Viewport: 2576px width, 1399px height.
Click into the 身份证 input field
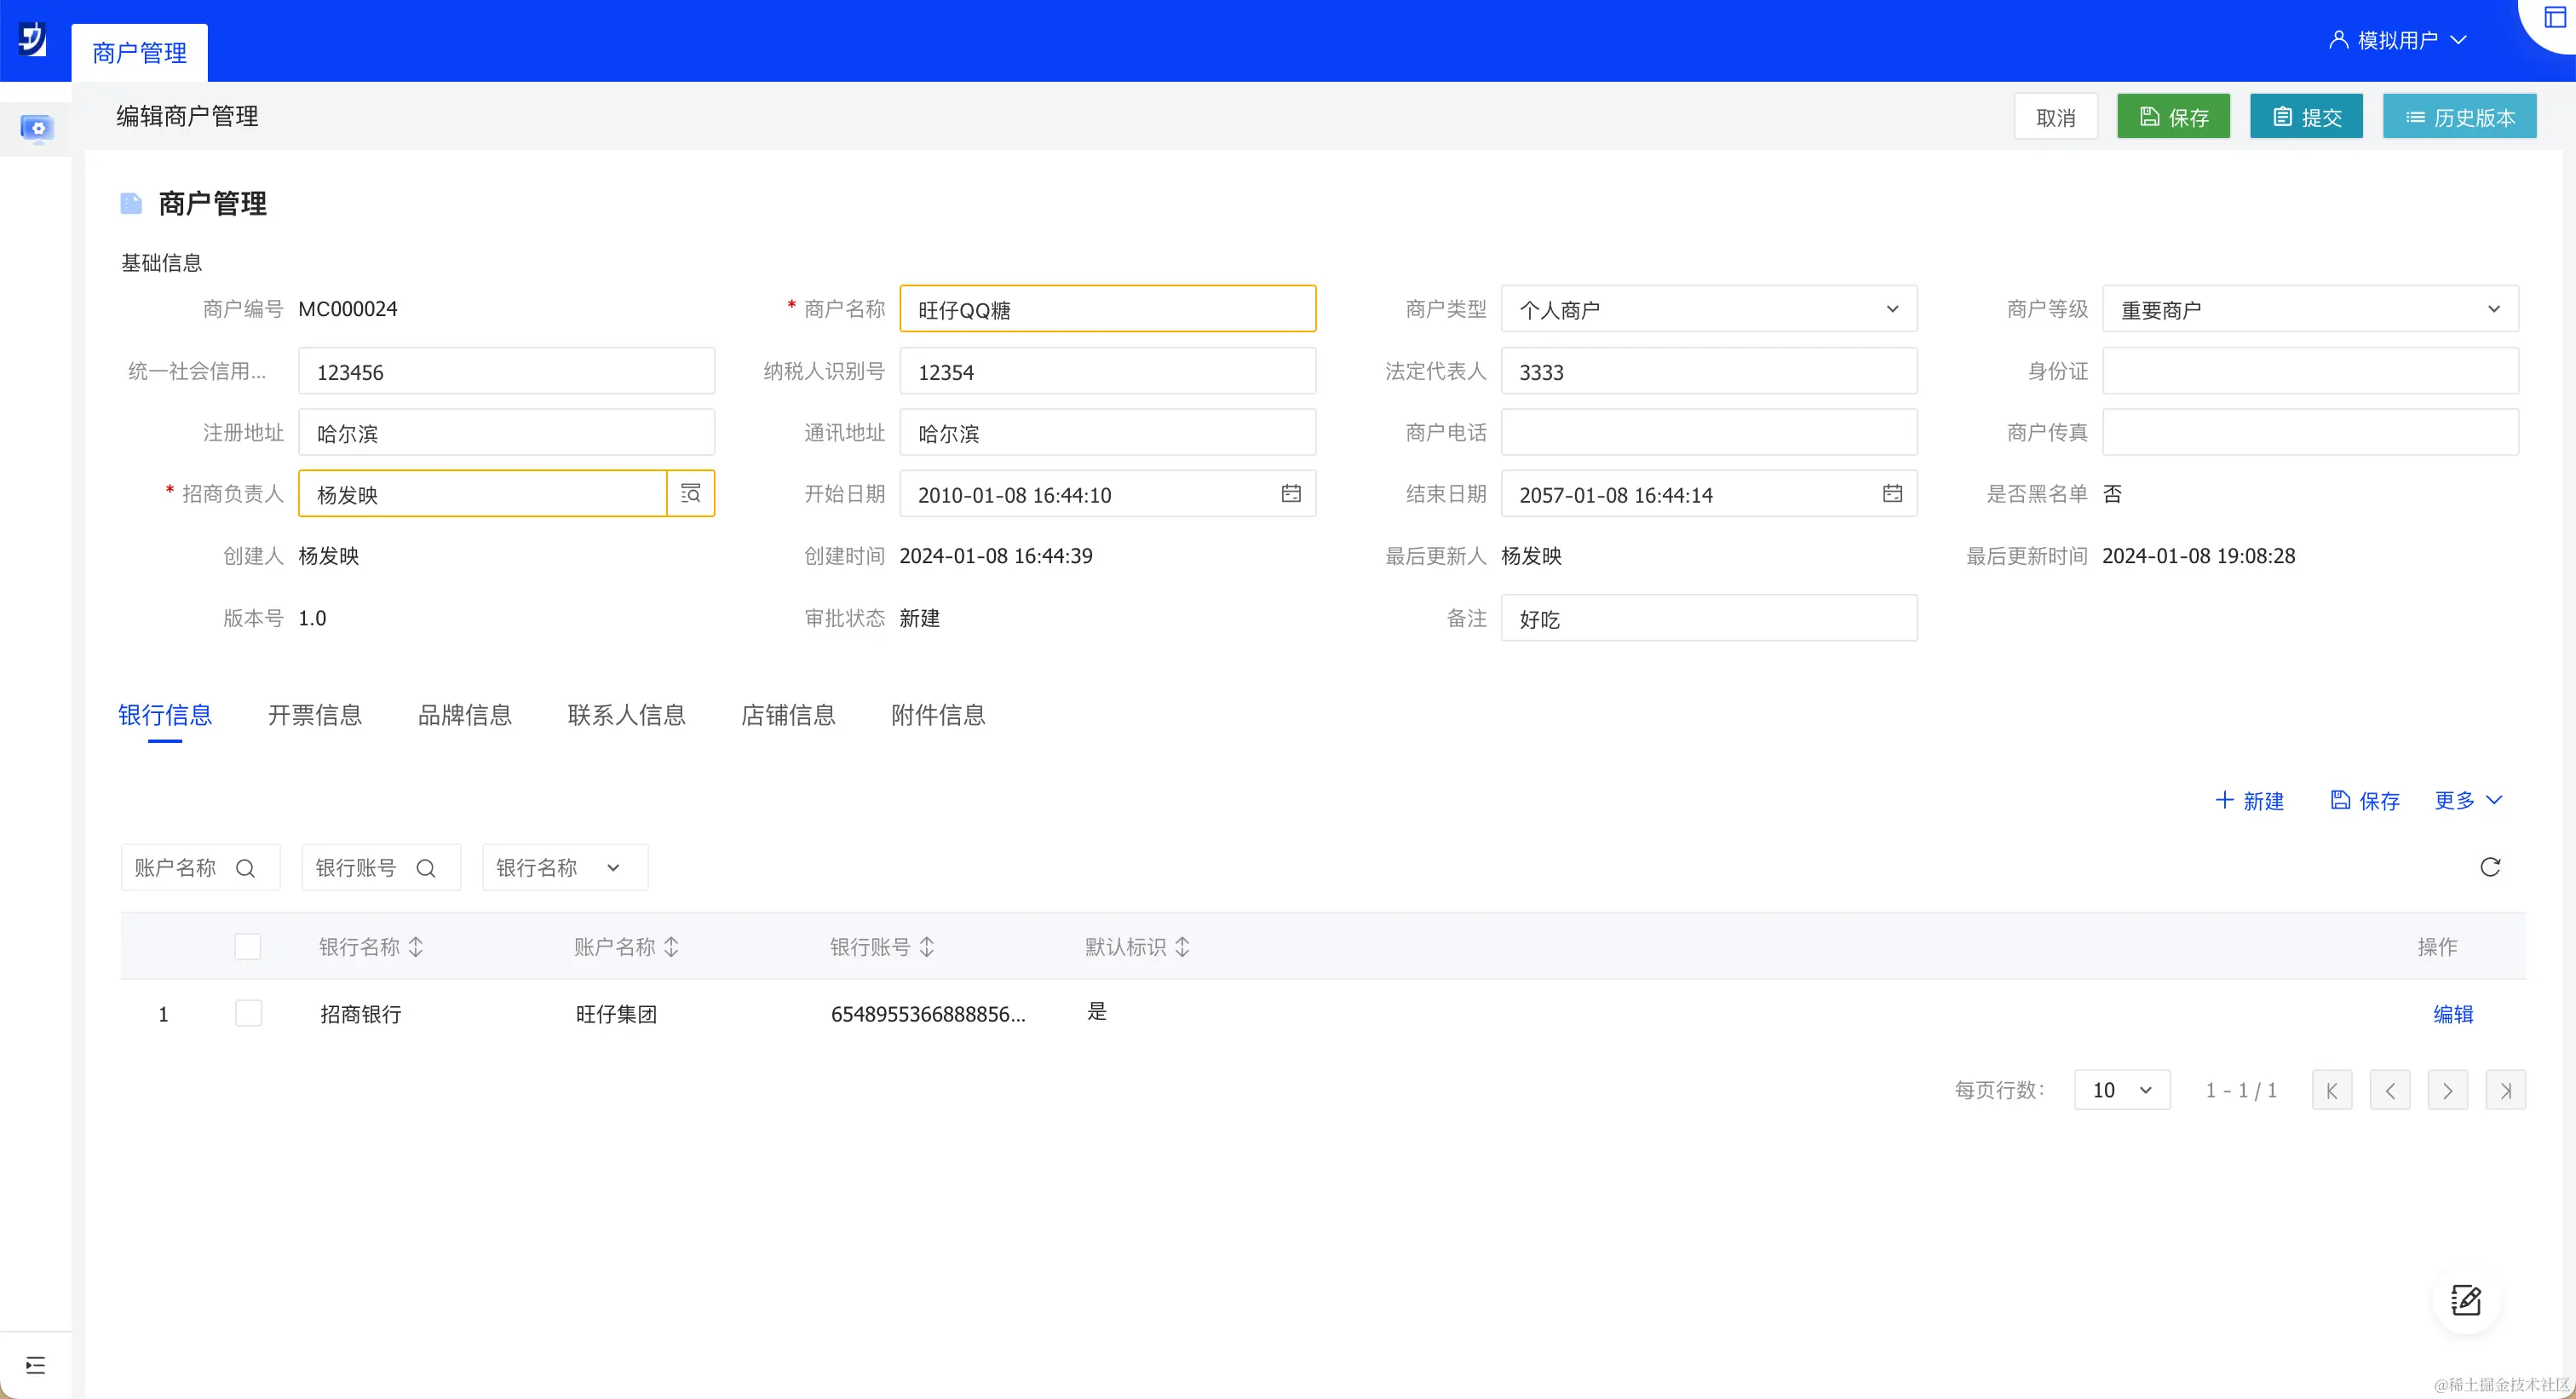(2309, 371)
